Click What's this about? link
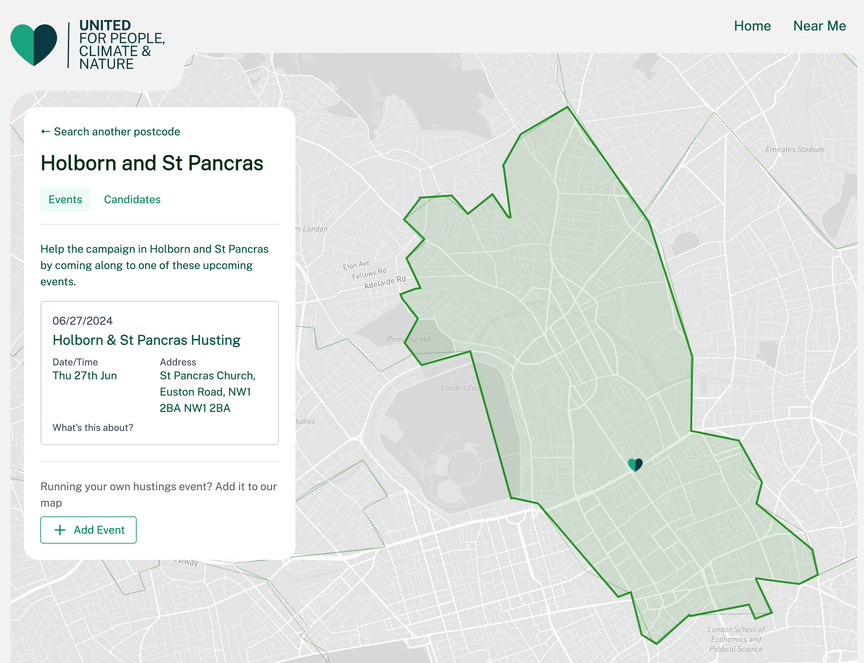 pyautogui.click(x=93, y=428)
